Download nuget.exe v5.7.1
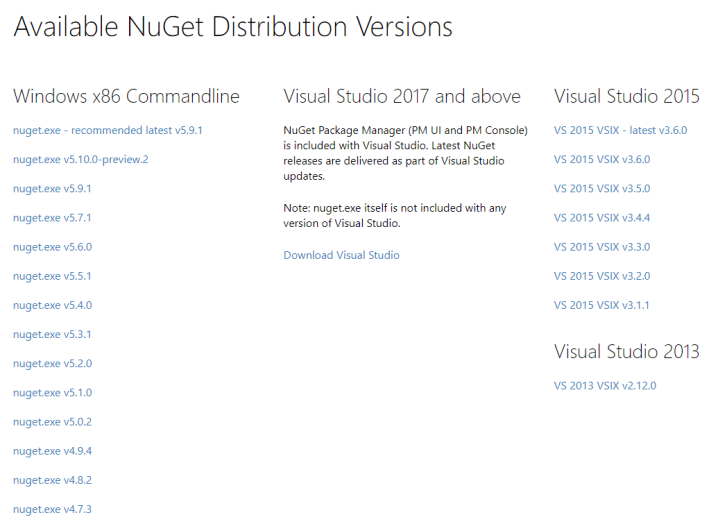Viewport: 727px width, 524px height. click(52, 218)
